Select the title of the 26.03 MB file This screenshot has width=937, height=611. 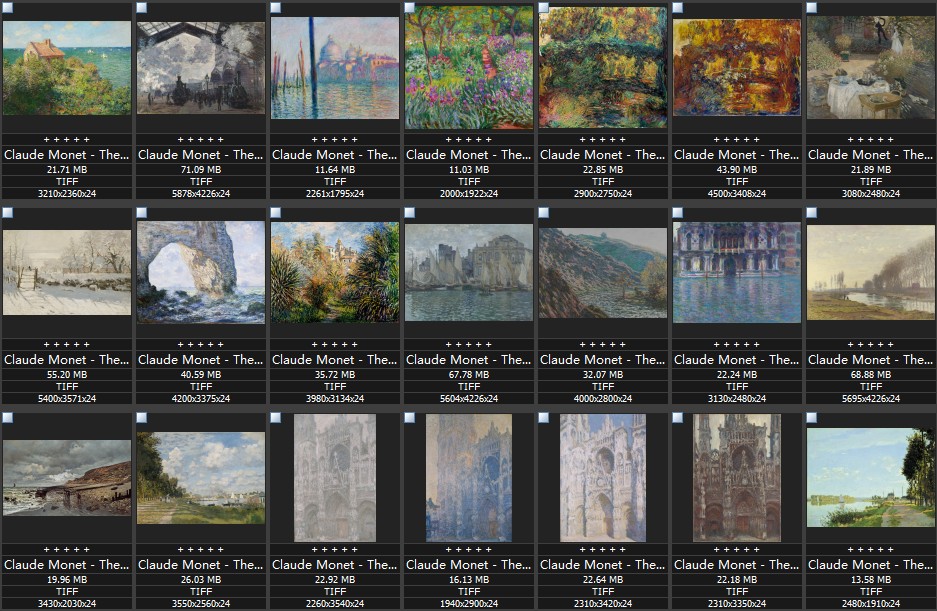tap(201, 565)
